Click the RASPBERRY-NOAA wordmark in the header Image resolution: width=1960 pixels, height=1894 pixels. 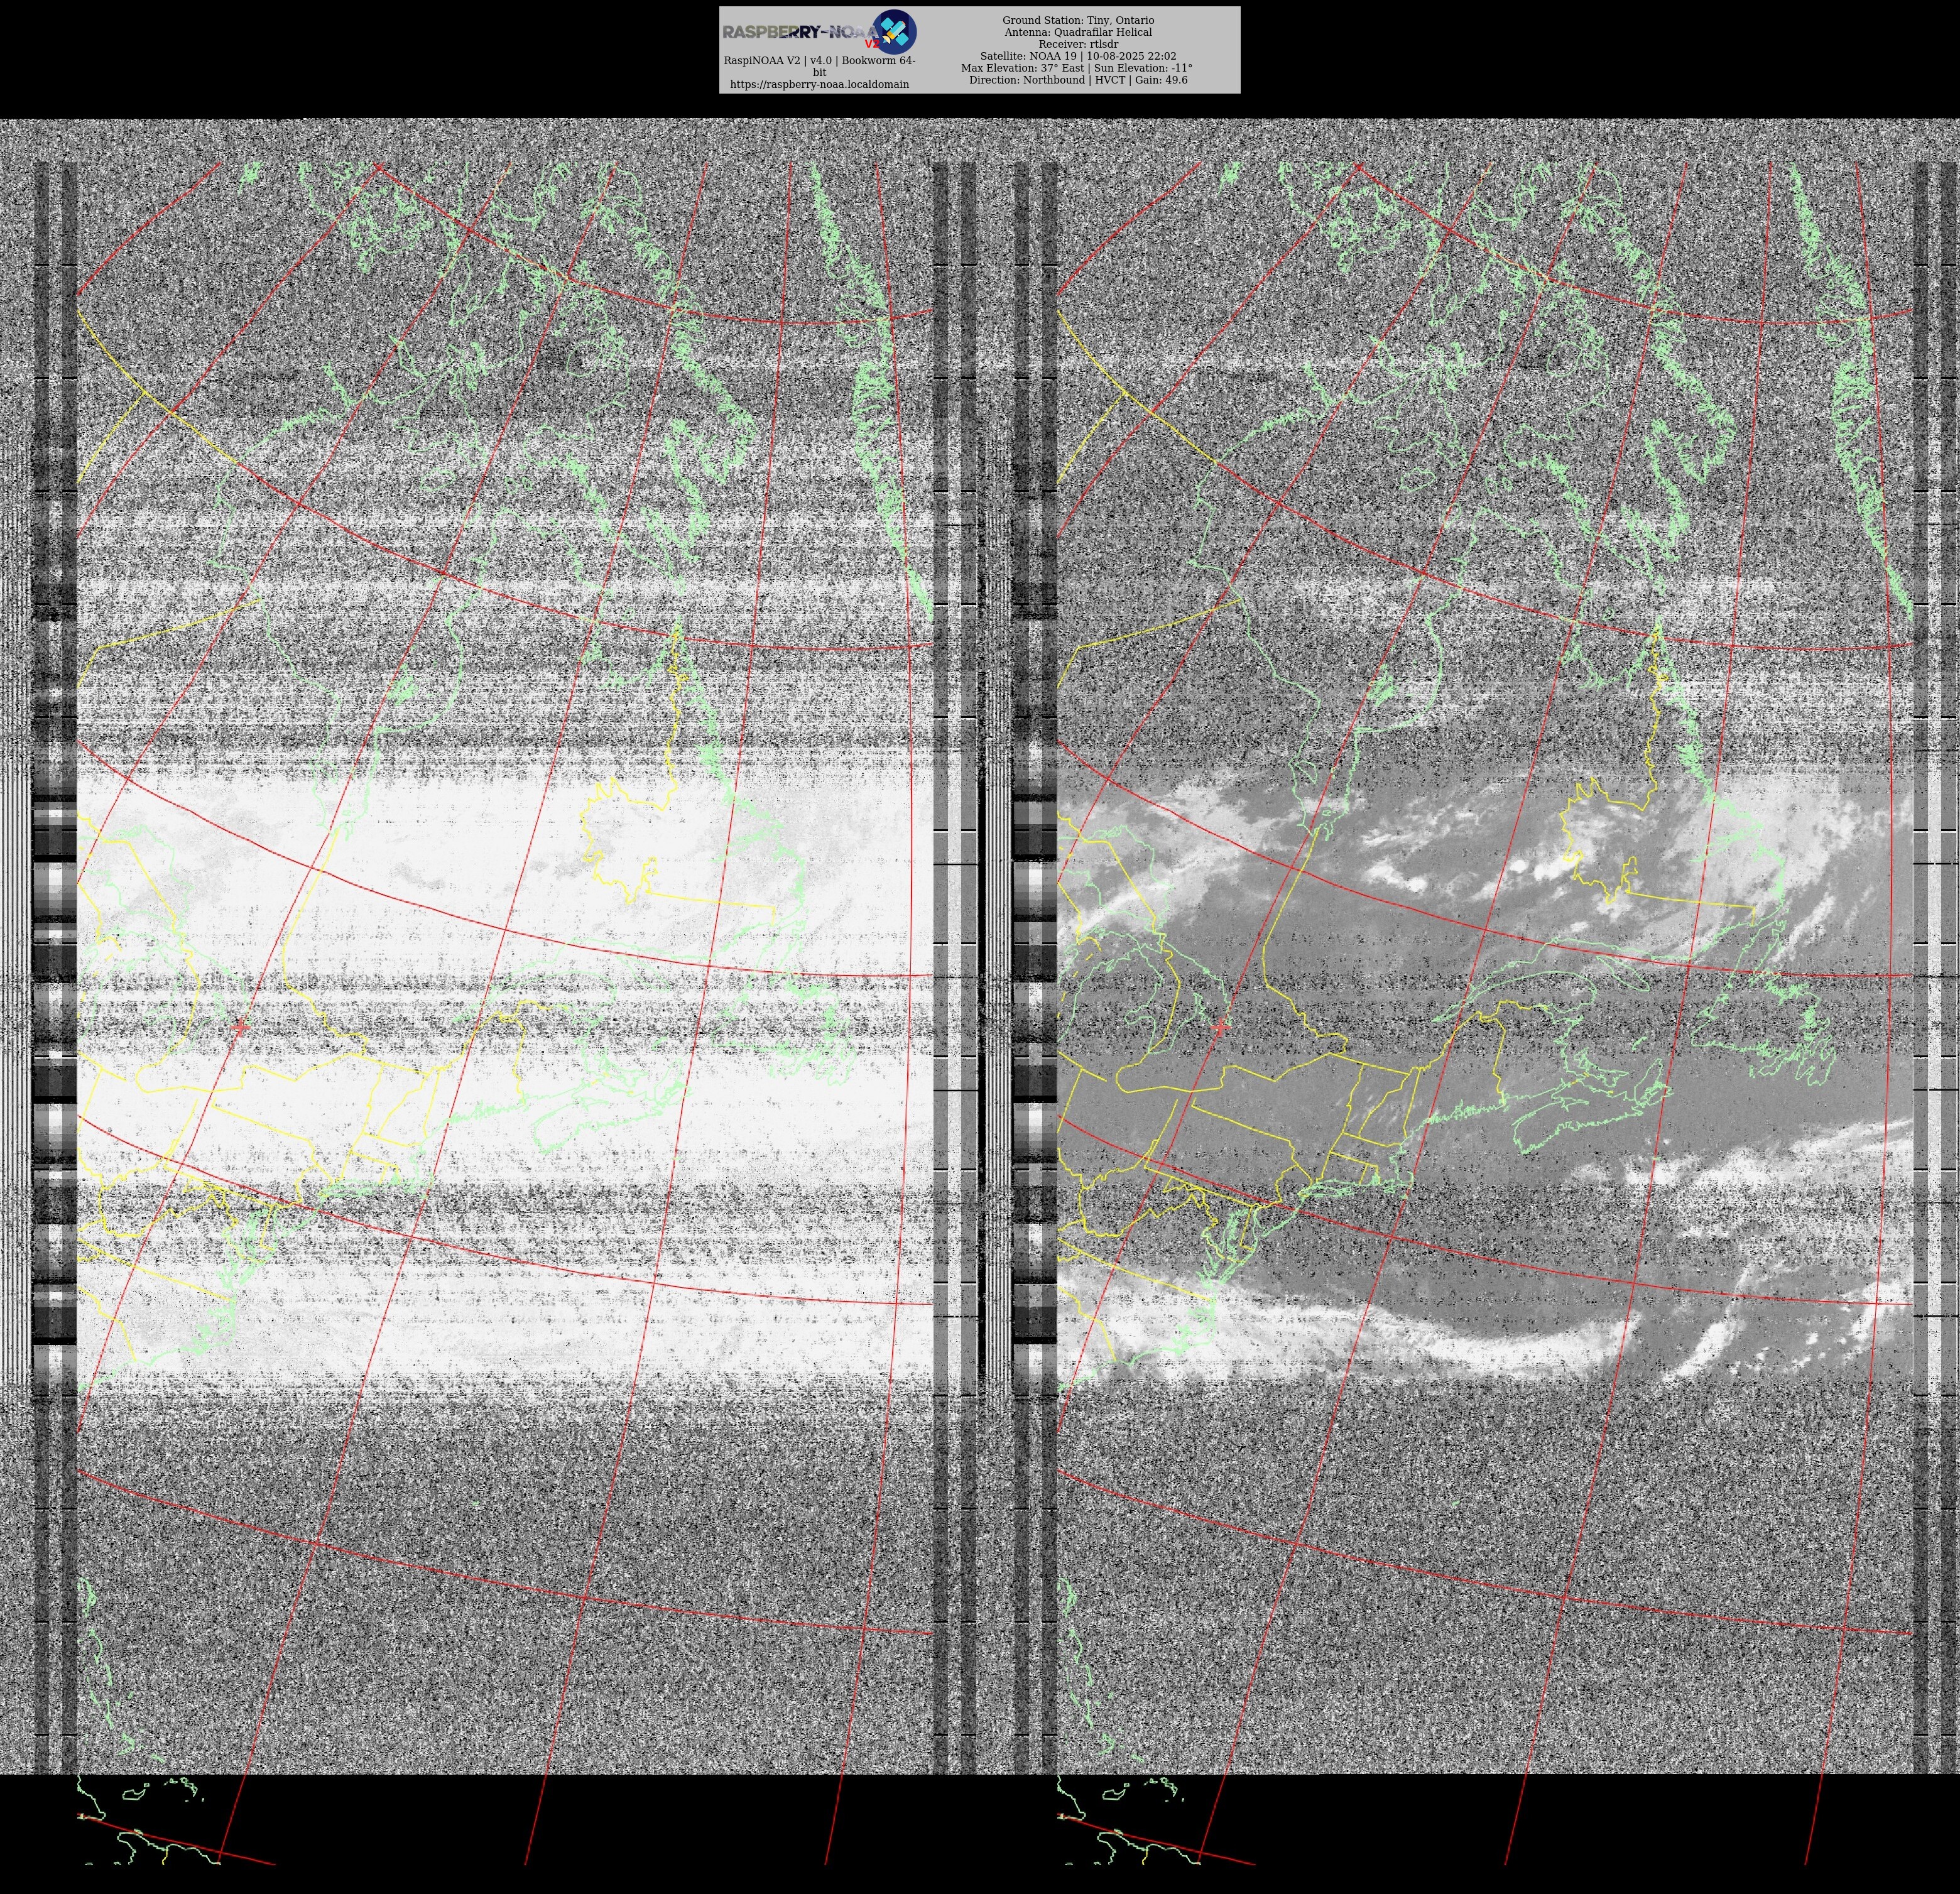[796, 32]
